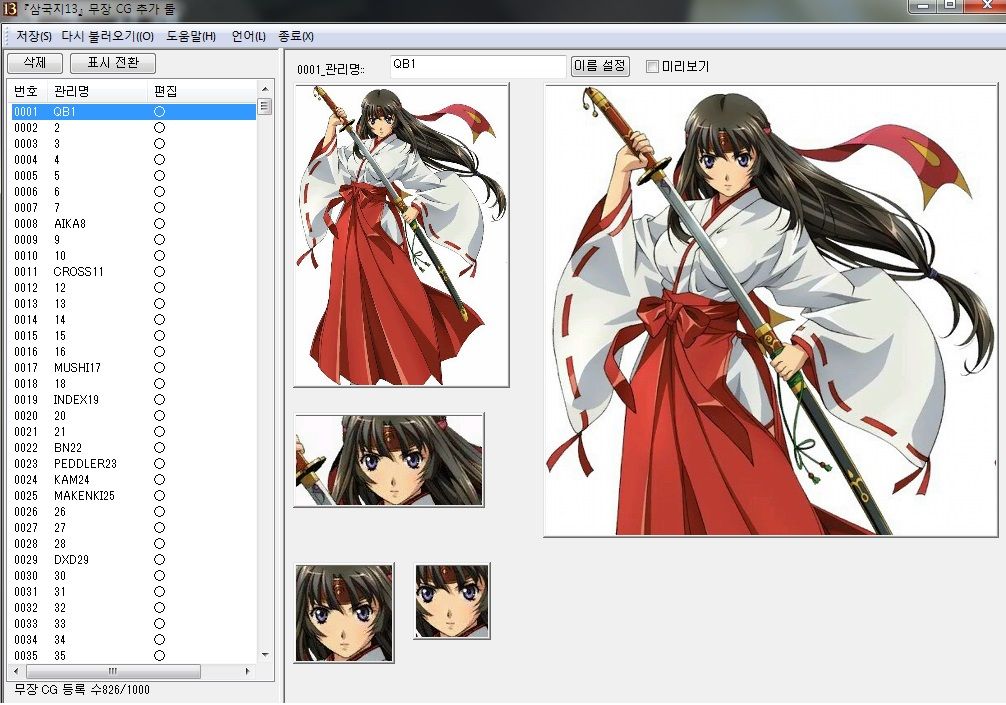
Task: Select row 0029 DXD29
Action: (x=133, y=560)
